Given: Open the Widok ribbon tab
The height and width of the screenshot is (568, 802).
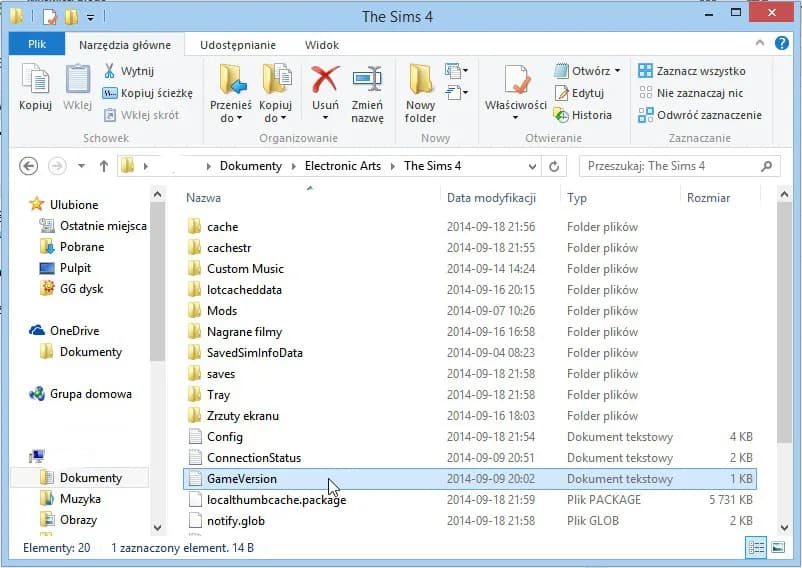Looking at the screenshot, I should (321, 45).
